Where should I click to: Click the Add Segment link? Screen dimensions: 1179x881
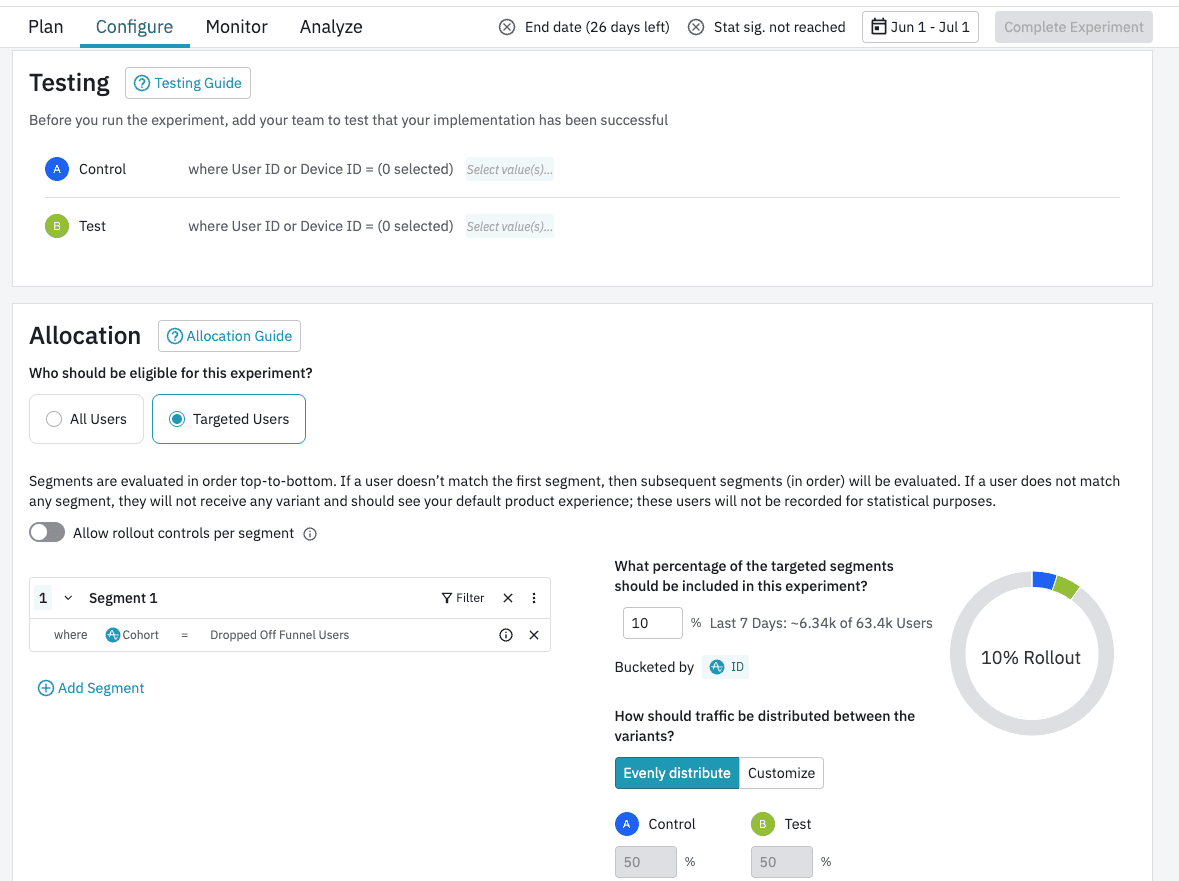coord(90,688)
